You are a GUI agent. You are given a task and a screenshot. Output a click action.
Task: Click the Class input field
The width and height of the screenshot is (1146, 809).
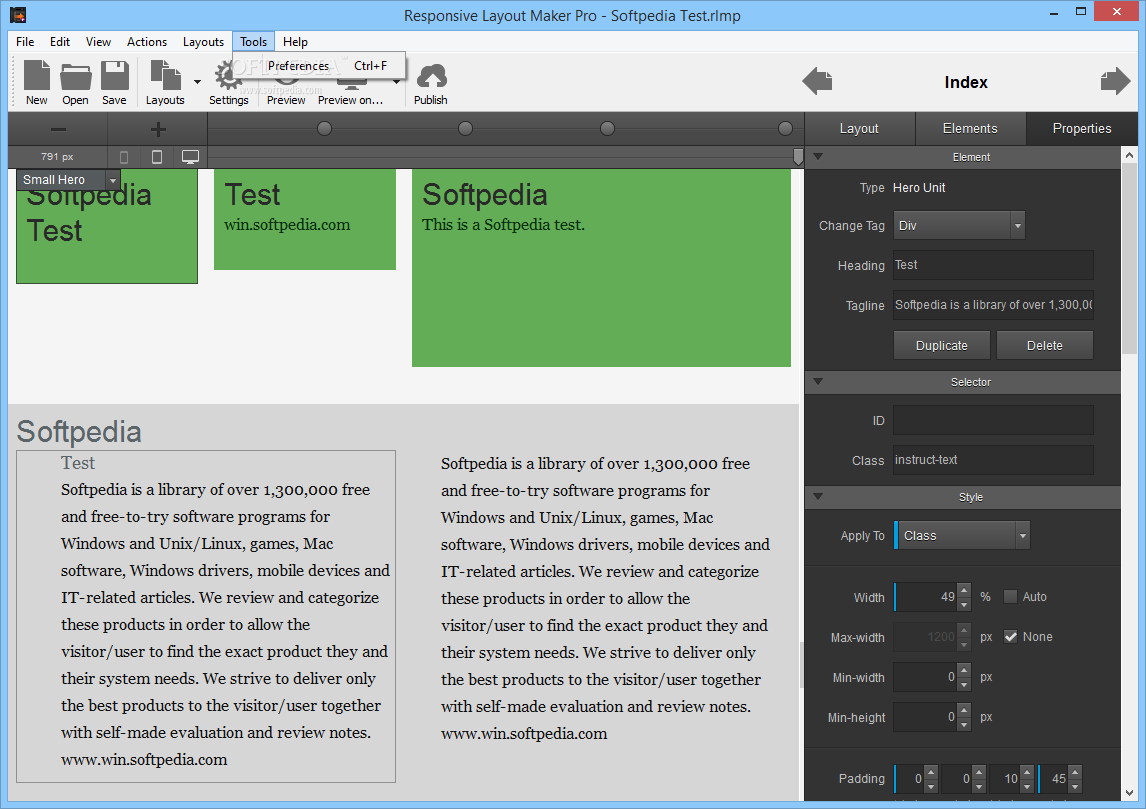[993, 460]
